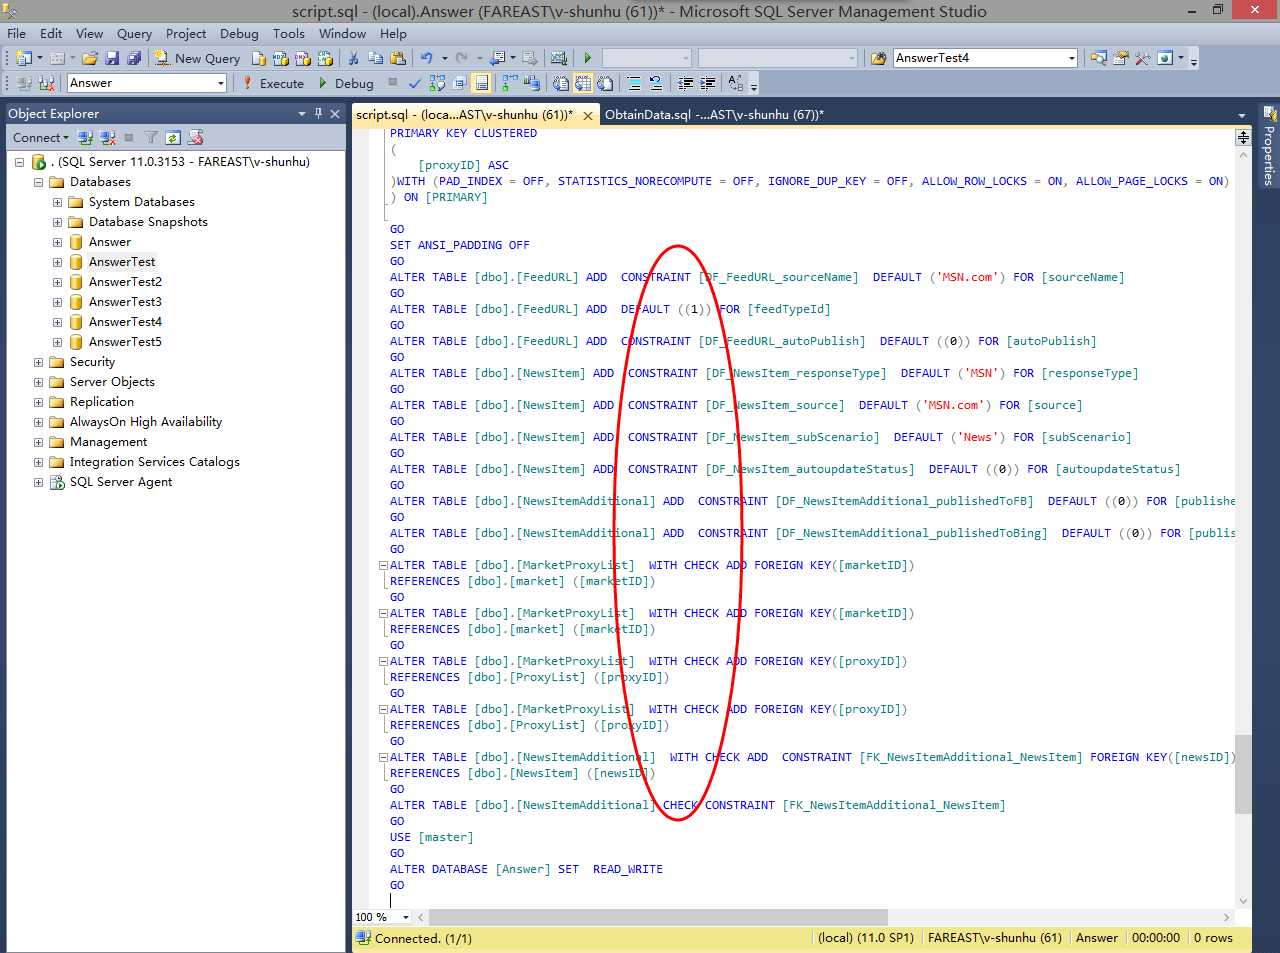Toggle Include Actual Execution Plan icon
This screenshot has width=1280, height=953.
[509, 83]
